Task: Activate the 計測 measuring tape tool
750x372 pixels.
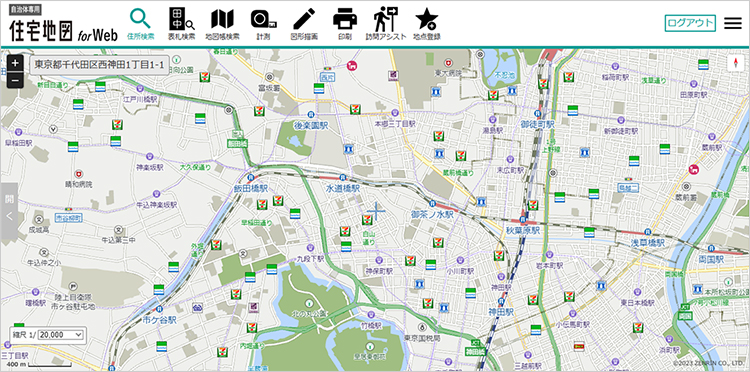Action: tap(264, 24)
